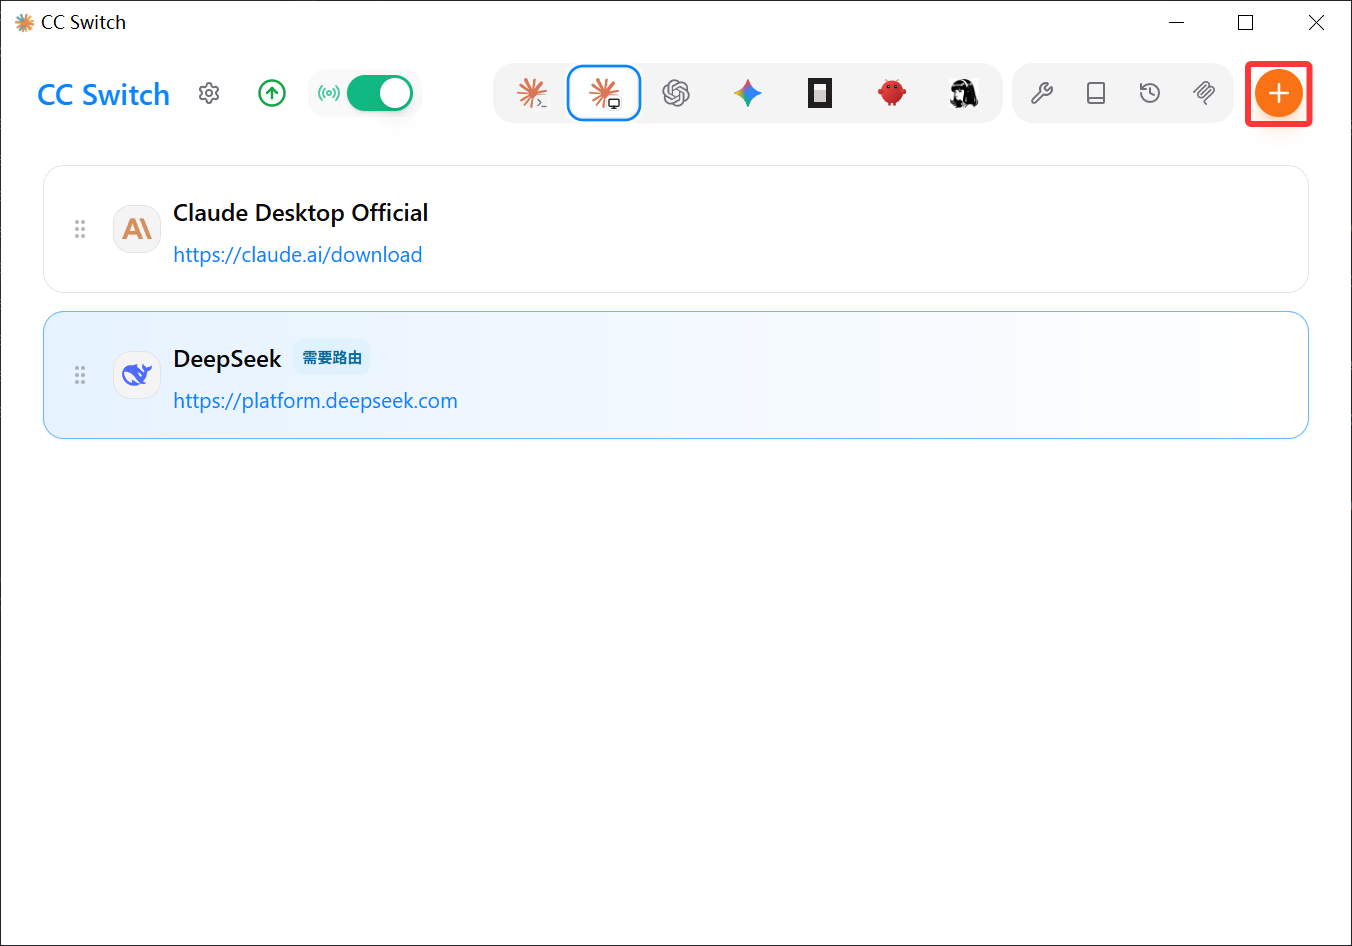The width and height of the screenshot is (1352, 946).
Task: Select the Claude Desktop Official provider title
Action: coord(301,213)
